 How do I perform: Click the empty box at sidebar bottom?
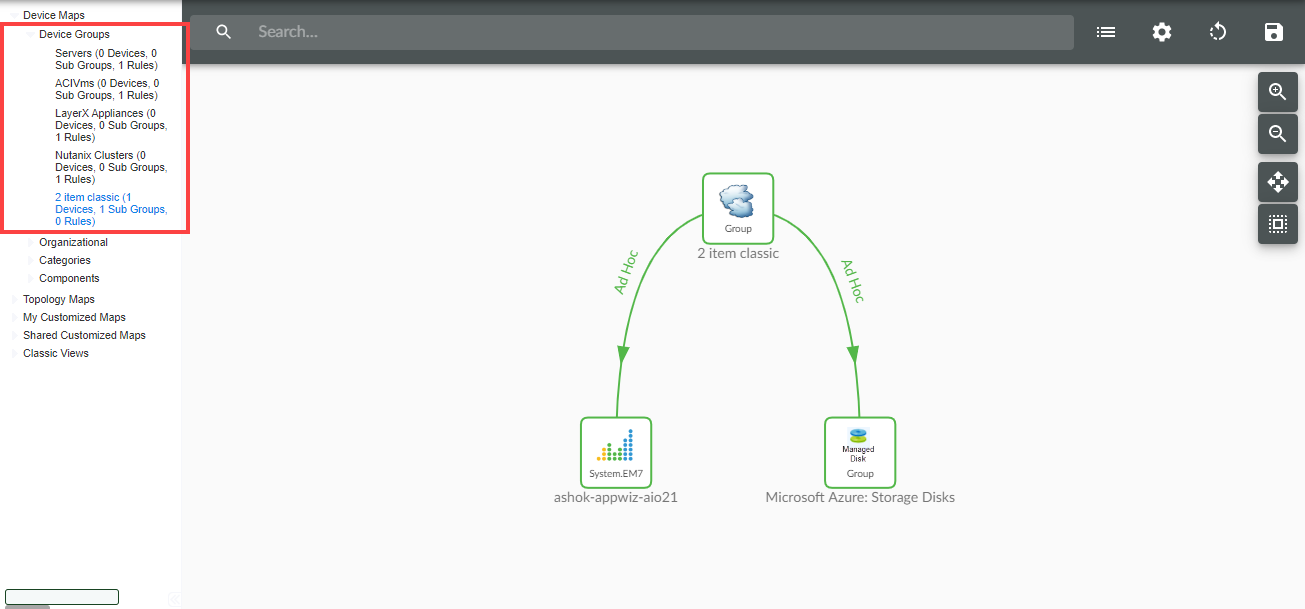click(x=62, y=597)
